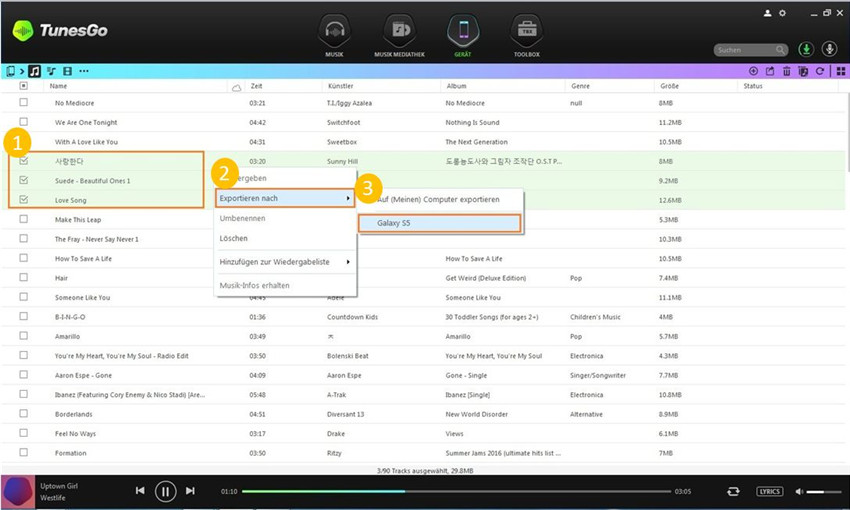Mute the volume speaker icon
Image resolution: width=850 pixels, height=510 pixels.
tap(799, 492)
